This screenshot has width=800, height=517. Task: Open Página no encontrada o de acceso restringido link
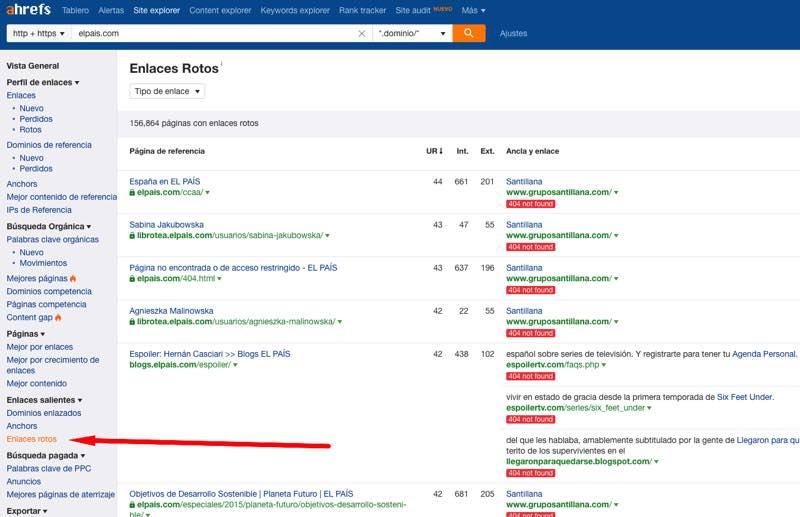point(233,267)
